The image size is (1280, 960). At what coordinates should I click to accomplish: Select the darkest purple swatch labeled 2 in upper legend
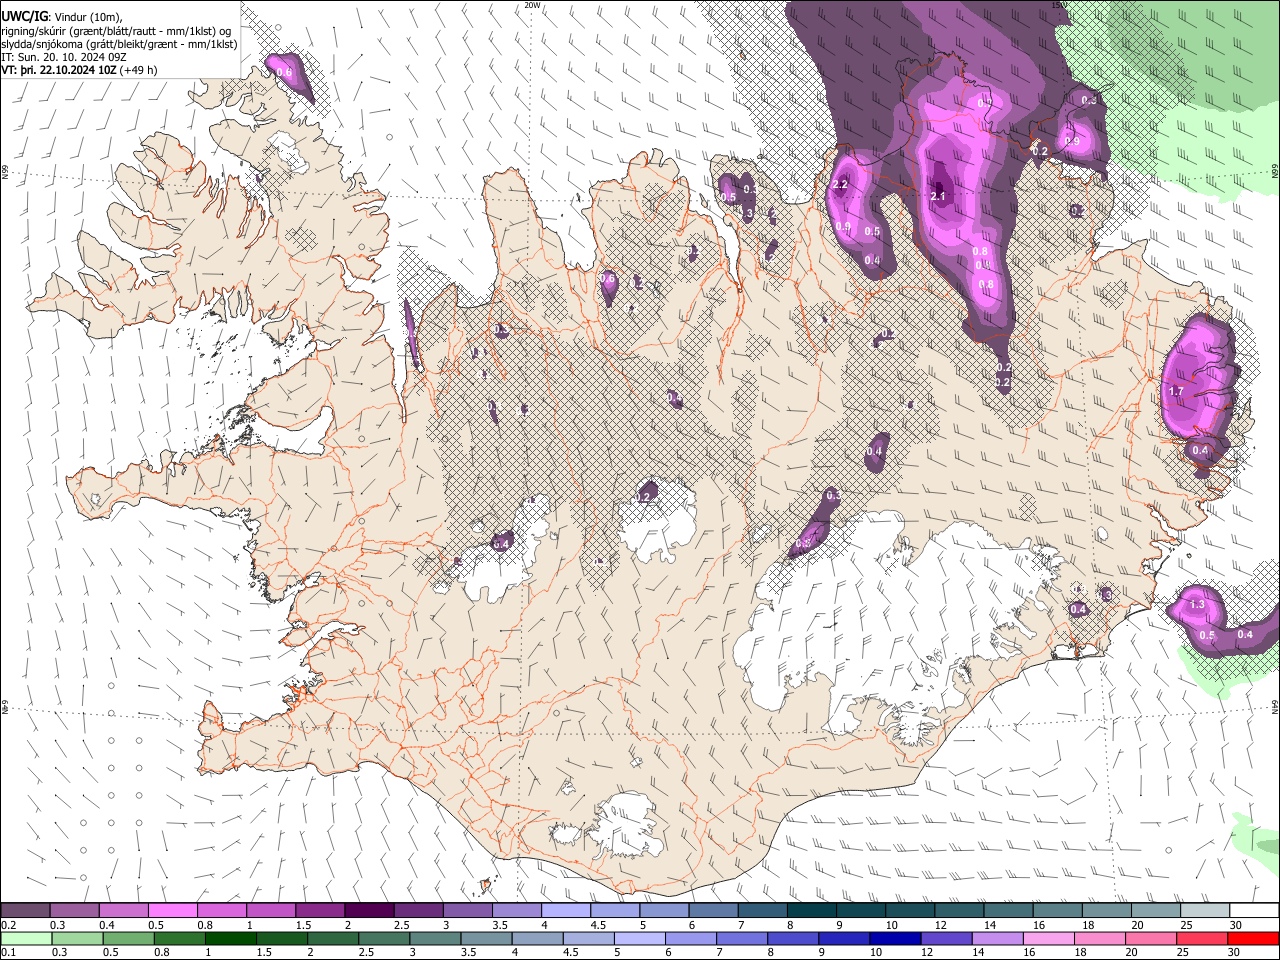(x=368, y=911)
